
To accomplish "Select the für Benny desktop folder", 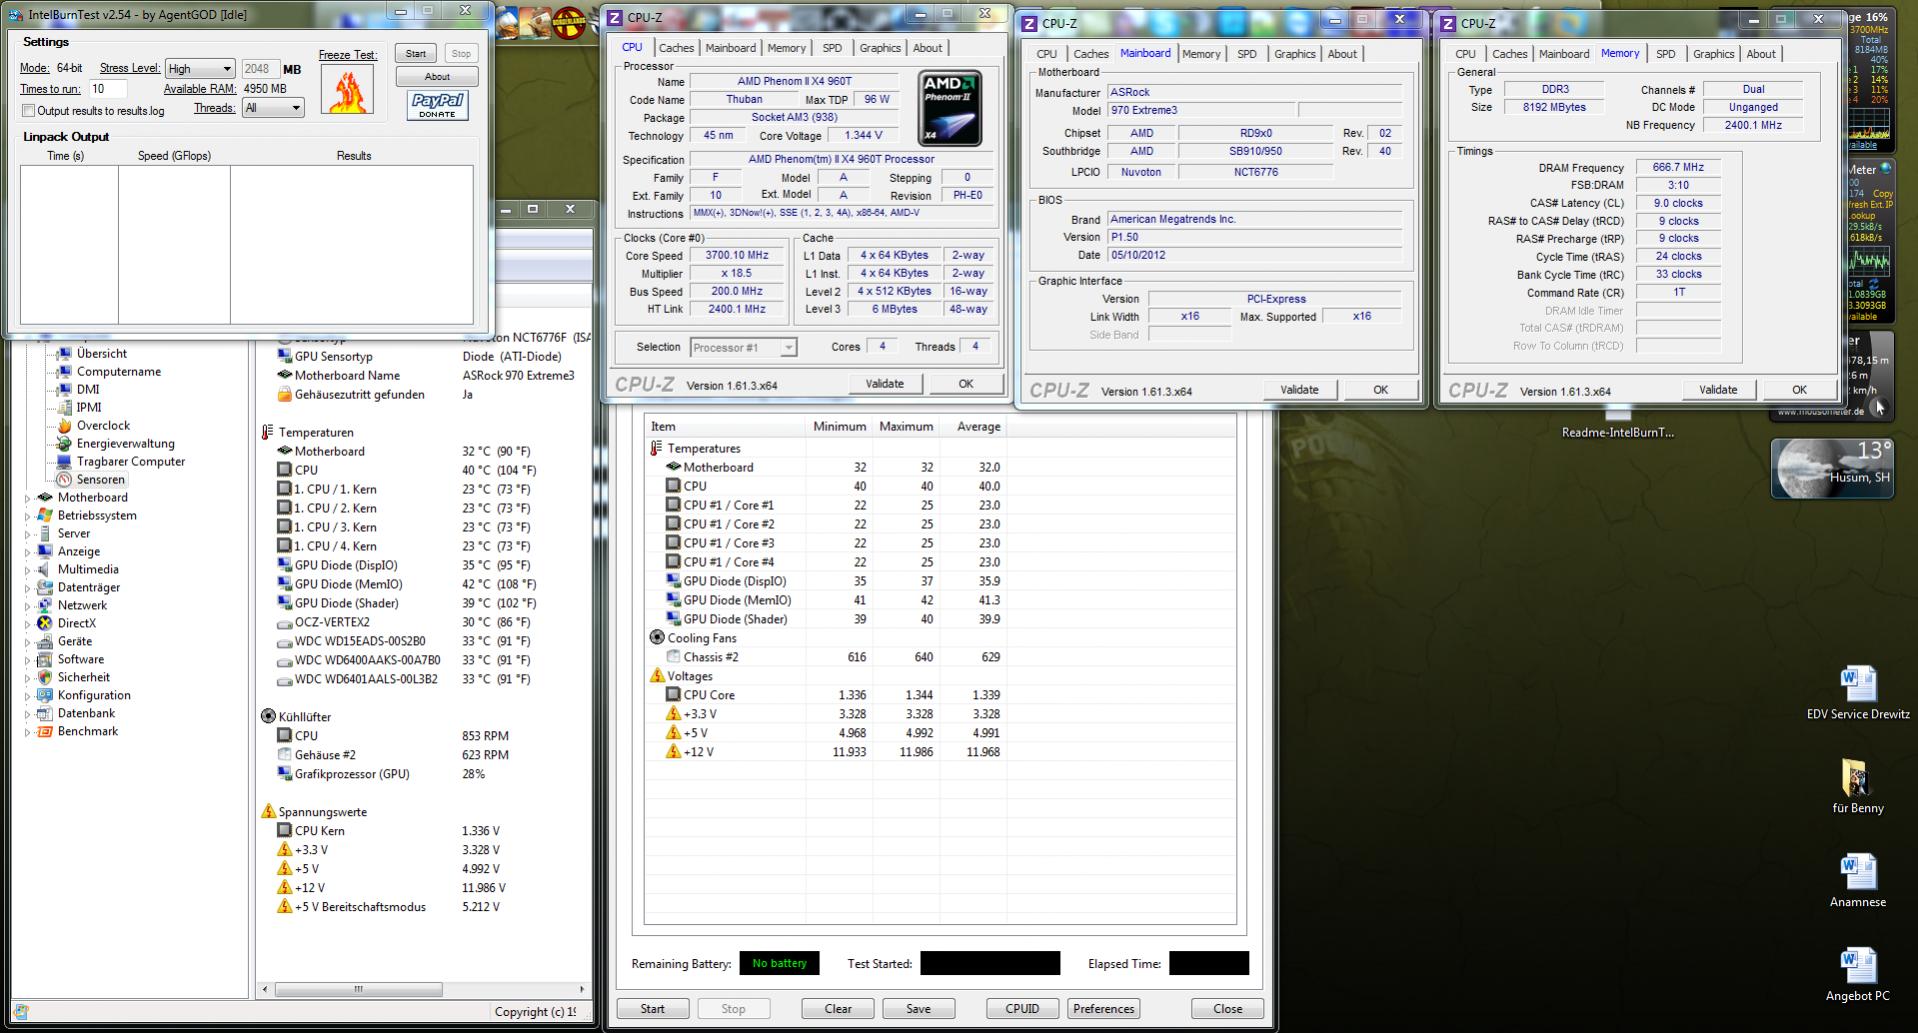I will click(x=1858, y=787).
